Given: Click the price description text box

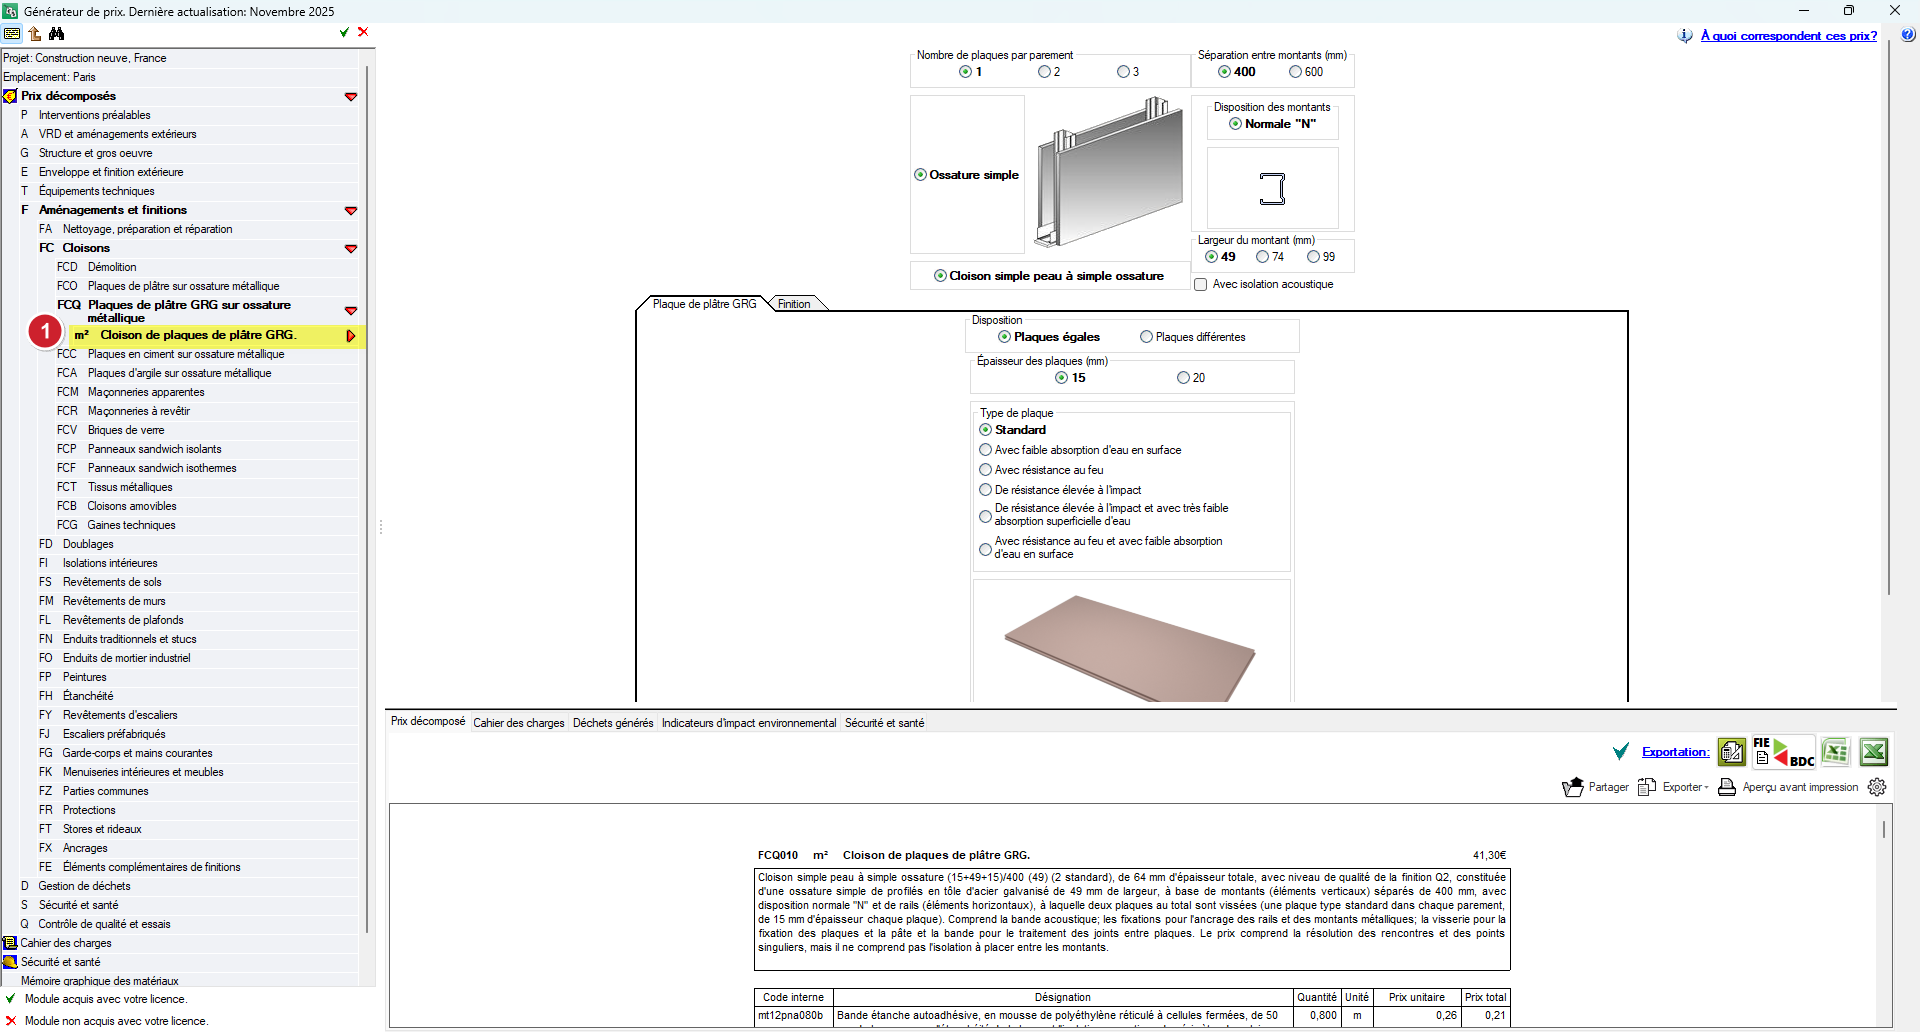Looking at the screenshot, I should tap(1132, 919).
